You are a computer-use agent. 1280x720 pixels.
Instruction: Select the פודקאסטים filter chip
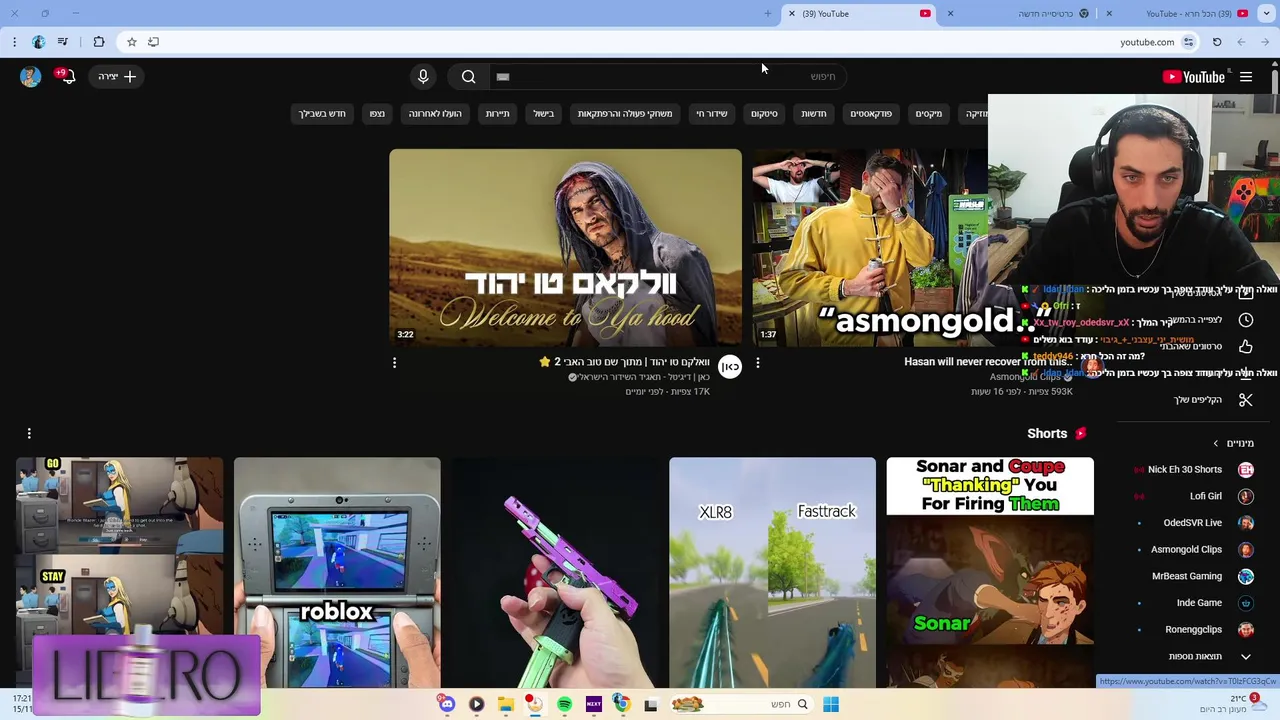click(871, 114)
